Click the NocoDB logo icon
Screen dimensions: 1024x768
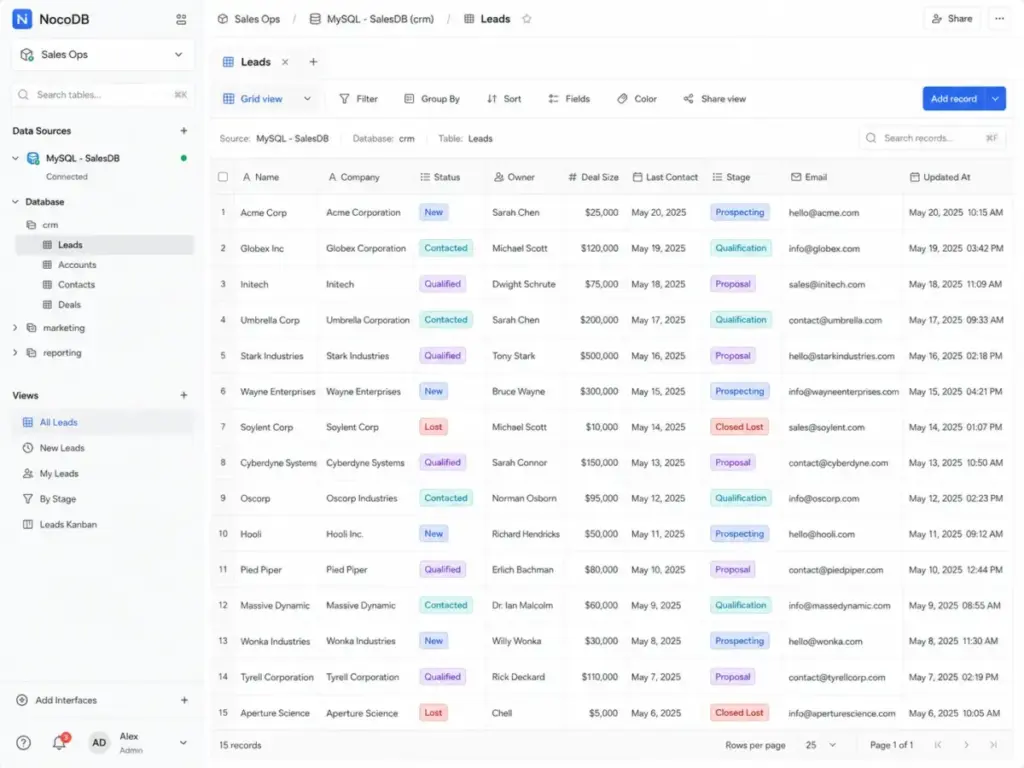point(22,19)
